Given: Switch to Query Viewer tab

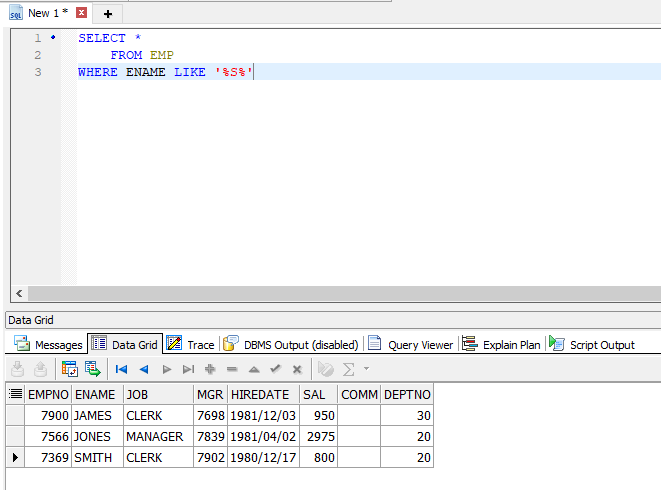Looking at the screenshot, I should pos(410,345).
